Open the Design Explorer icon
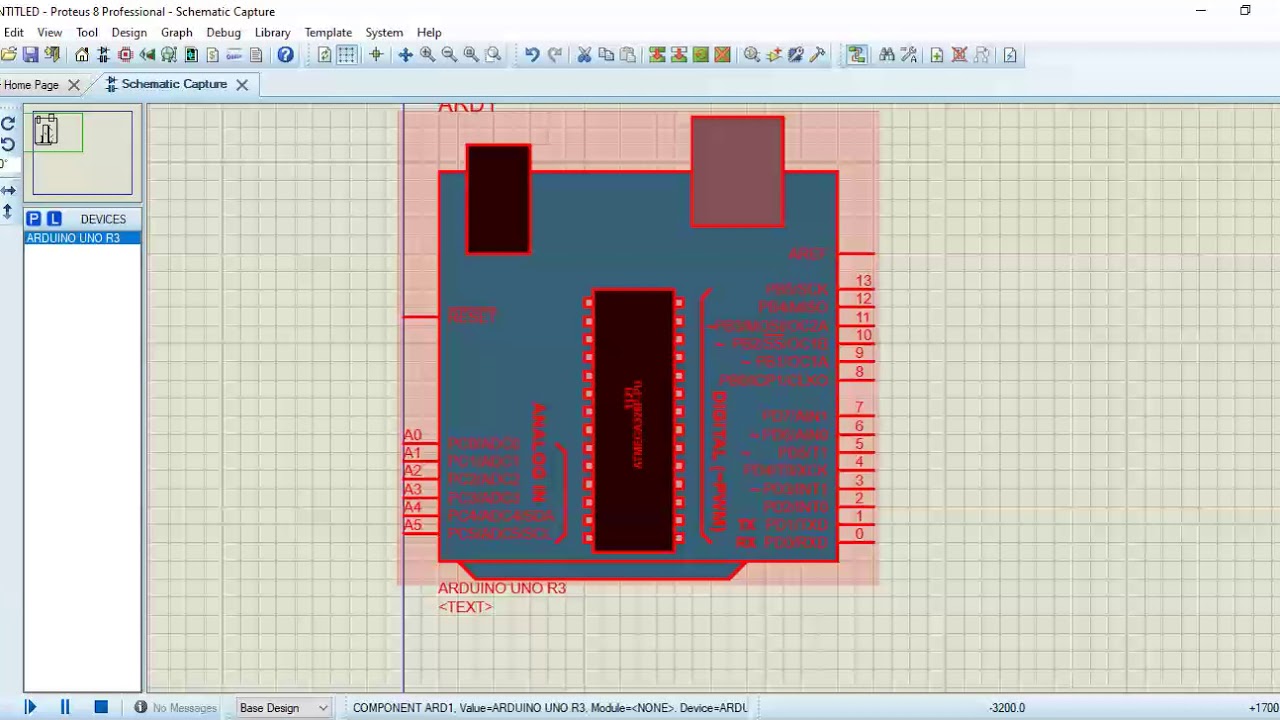 point(190,55)
